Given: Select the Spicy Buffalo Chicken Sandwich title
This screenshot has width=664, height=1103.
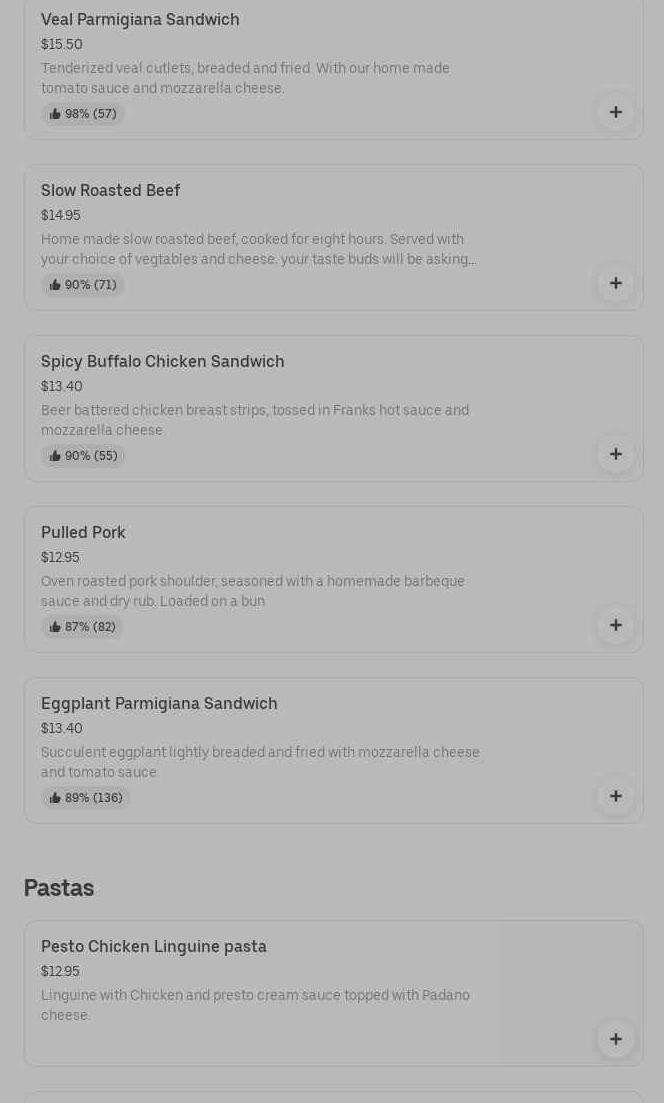Looking at the screenshot, I should coord(162,361).
